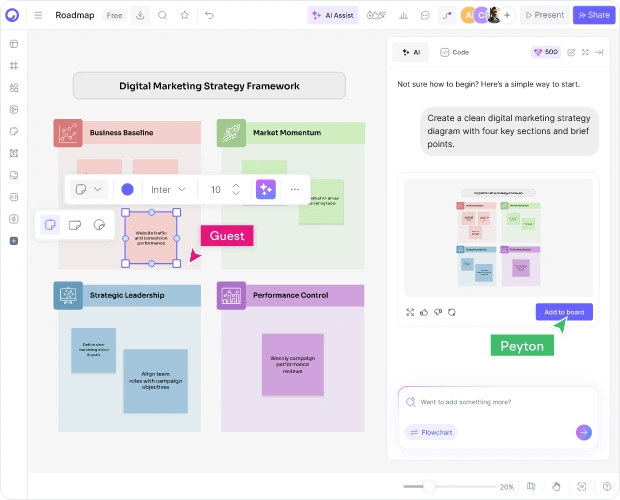Image resolution: width=620 pixels, height=500 pixels.
Task: Start presentation with the Present button
Action: [x=544, y=15]
